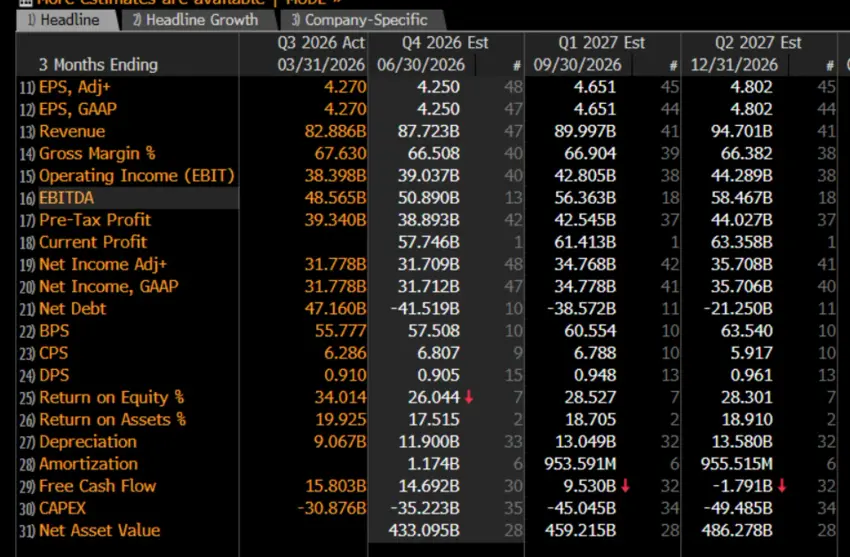Open the Company-Specific tab
Viewport: 850px width, 557px height.
click(360, 20)
